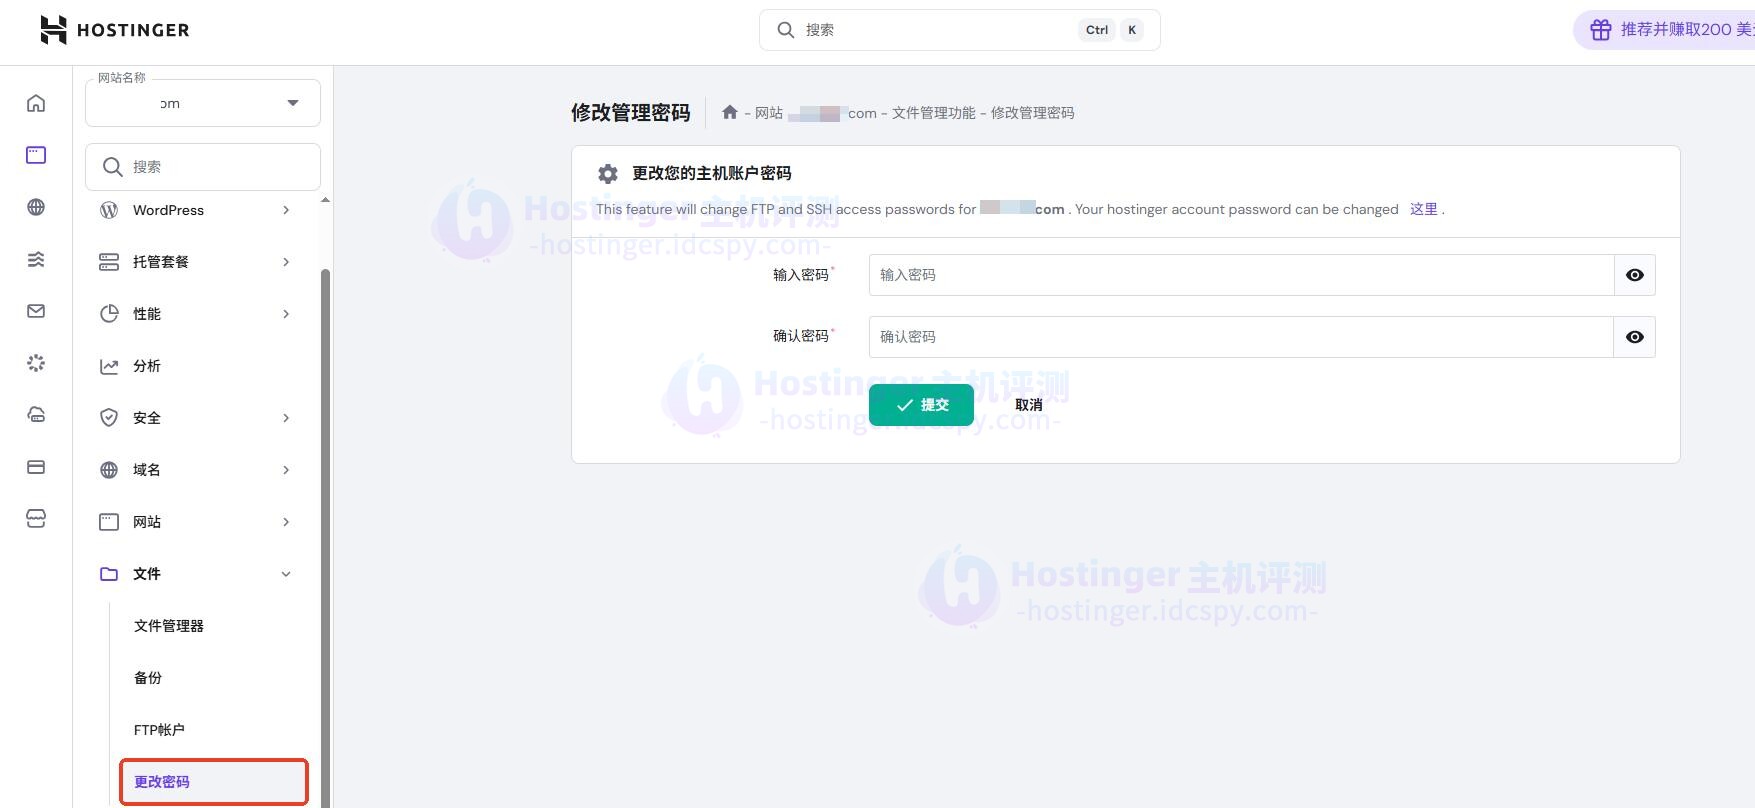Screen dimensions: 1755x808
Task: Open the home icon in left rail
Action: click(36, 103)
